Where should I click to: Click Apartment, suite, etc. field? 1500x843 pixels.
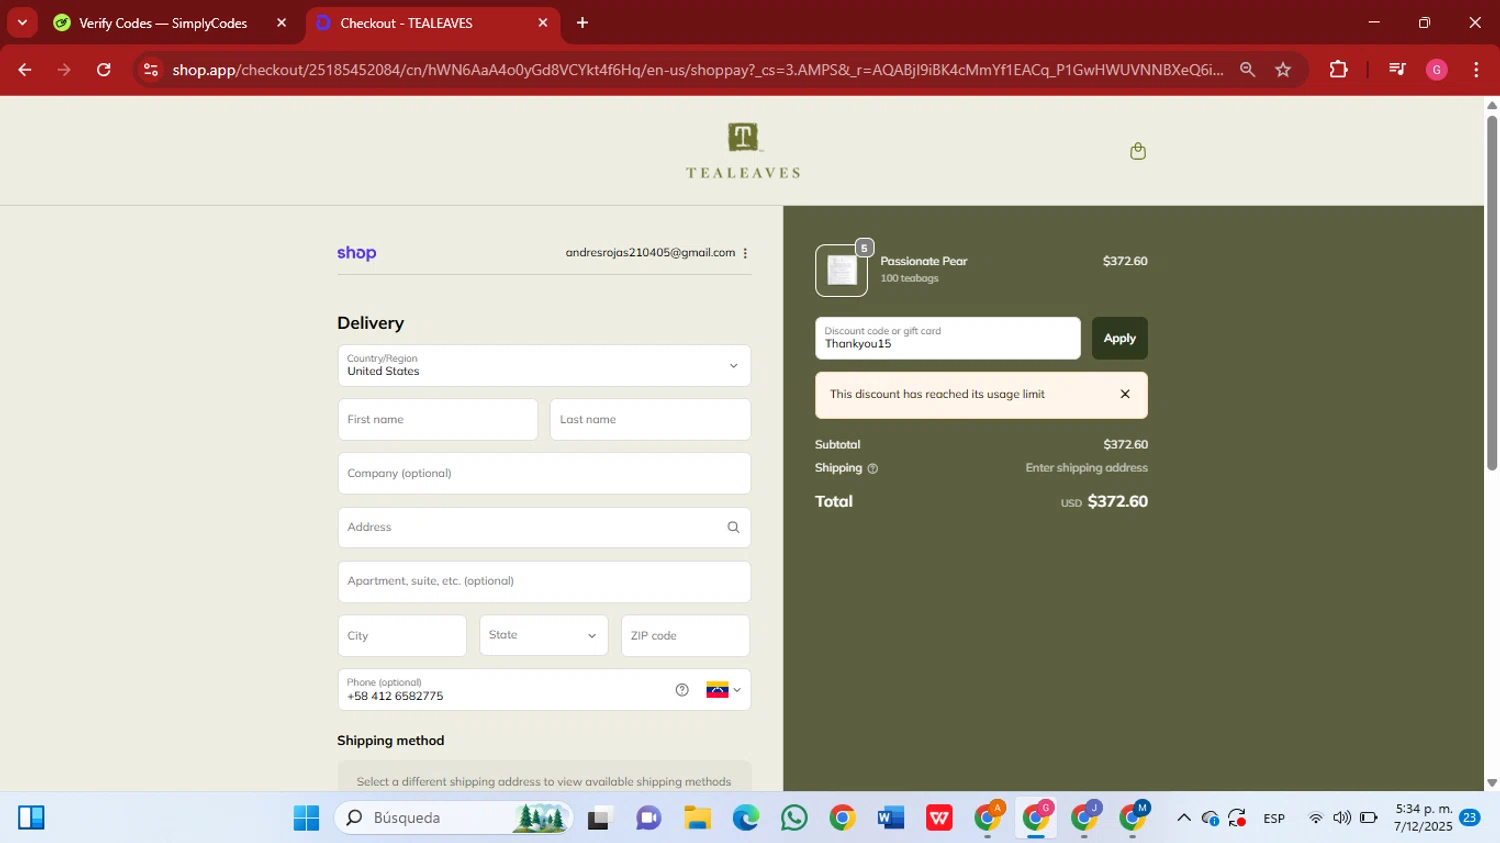544,582
